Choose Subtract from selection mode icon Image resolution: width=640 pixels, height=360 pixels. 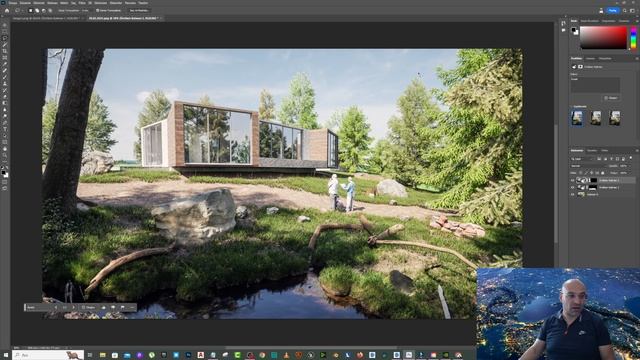(44, 11)
